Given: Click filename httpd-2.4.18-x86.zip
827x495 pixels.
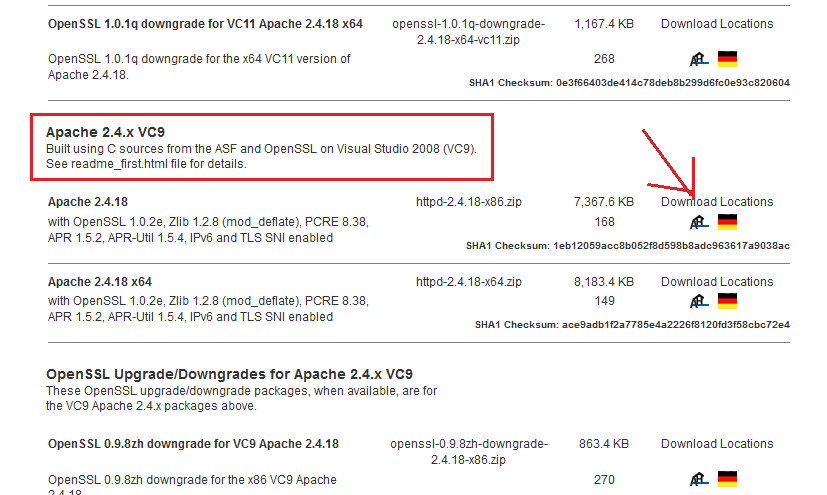Looking at the screenshot, I should tap(468, 202).
